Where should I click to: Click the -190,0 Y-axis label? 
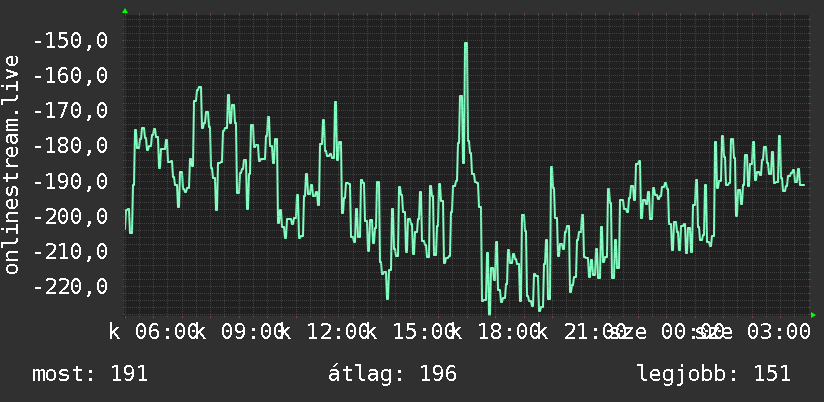pyautogui.click(x=71, y=181)
